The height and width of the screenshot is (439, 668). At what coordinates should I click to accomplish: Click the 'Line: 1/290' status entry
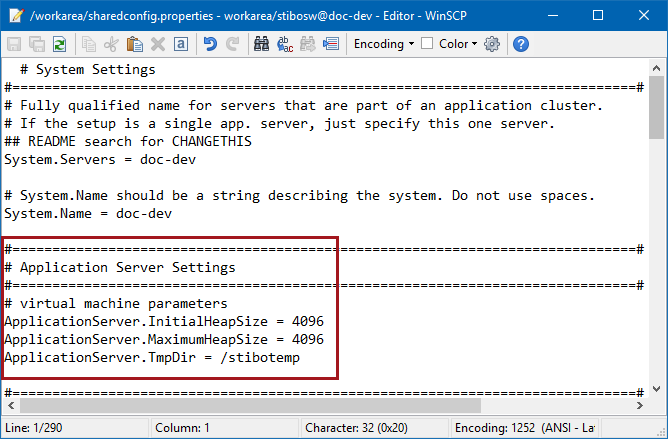[34, 427]
